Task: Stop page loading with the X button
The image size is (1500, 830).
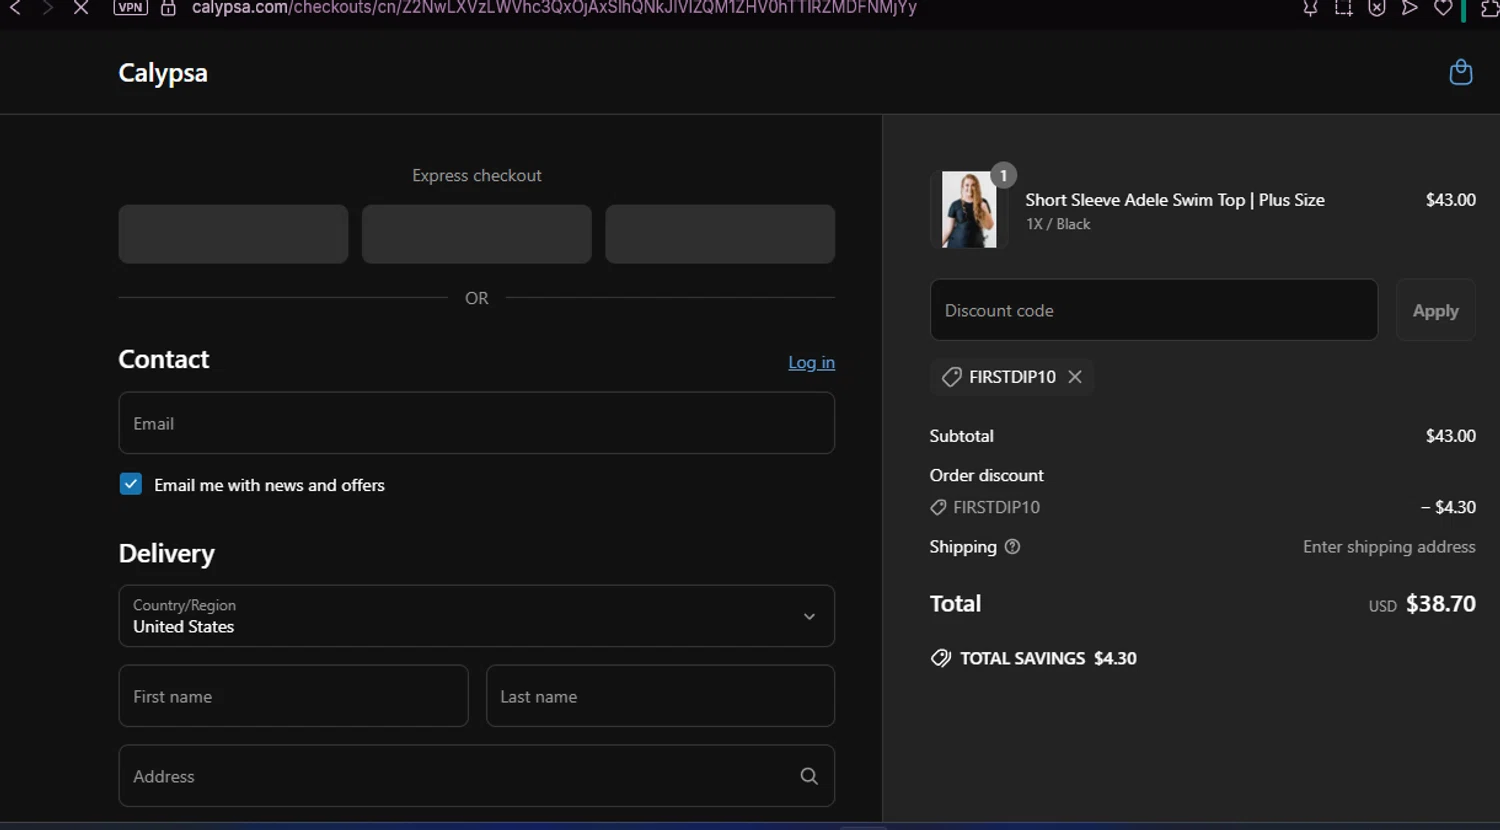Action: [x=81, y=8]
